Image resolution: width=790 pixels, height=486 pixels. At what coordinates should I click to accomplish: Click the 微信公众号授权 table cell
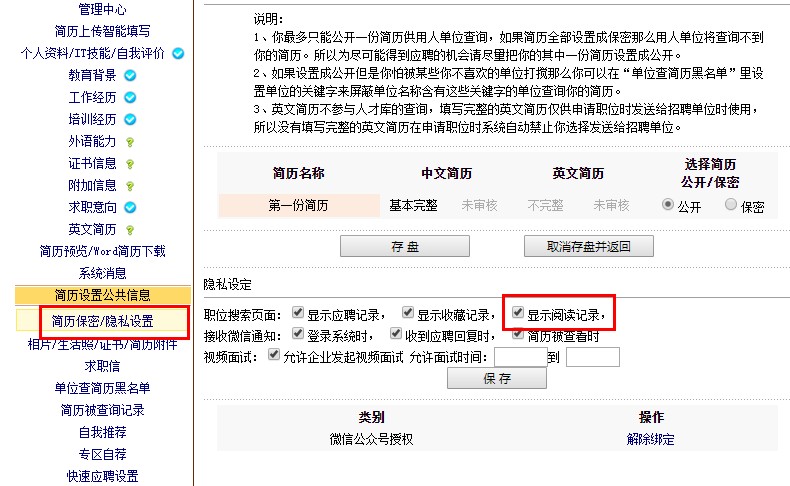(x=371, y=439)
